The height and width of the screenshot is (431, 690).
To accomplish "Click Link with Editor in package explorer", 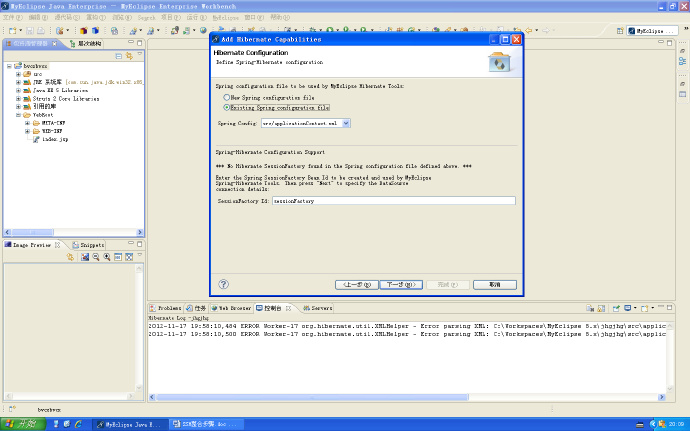I will (x=129, y=56).
